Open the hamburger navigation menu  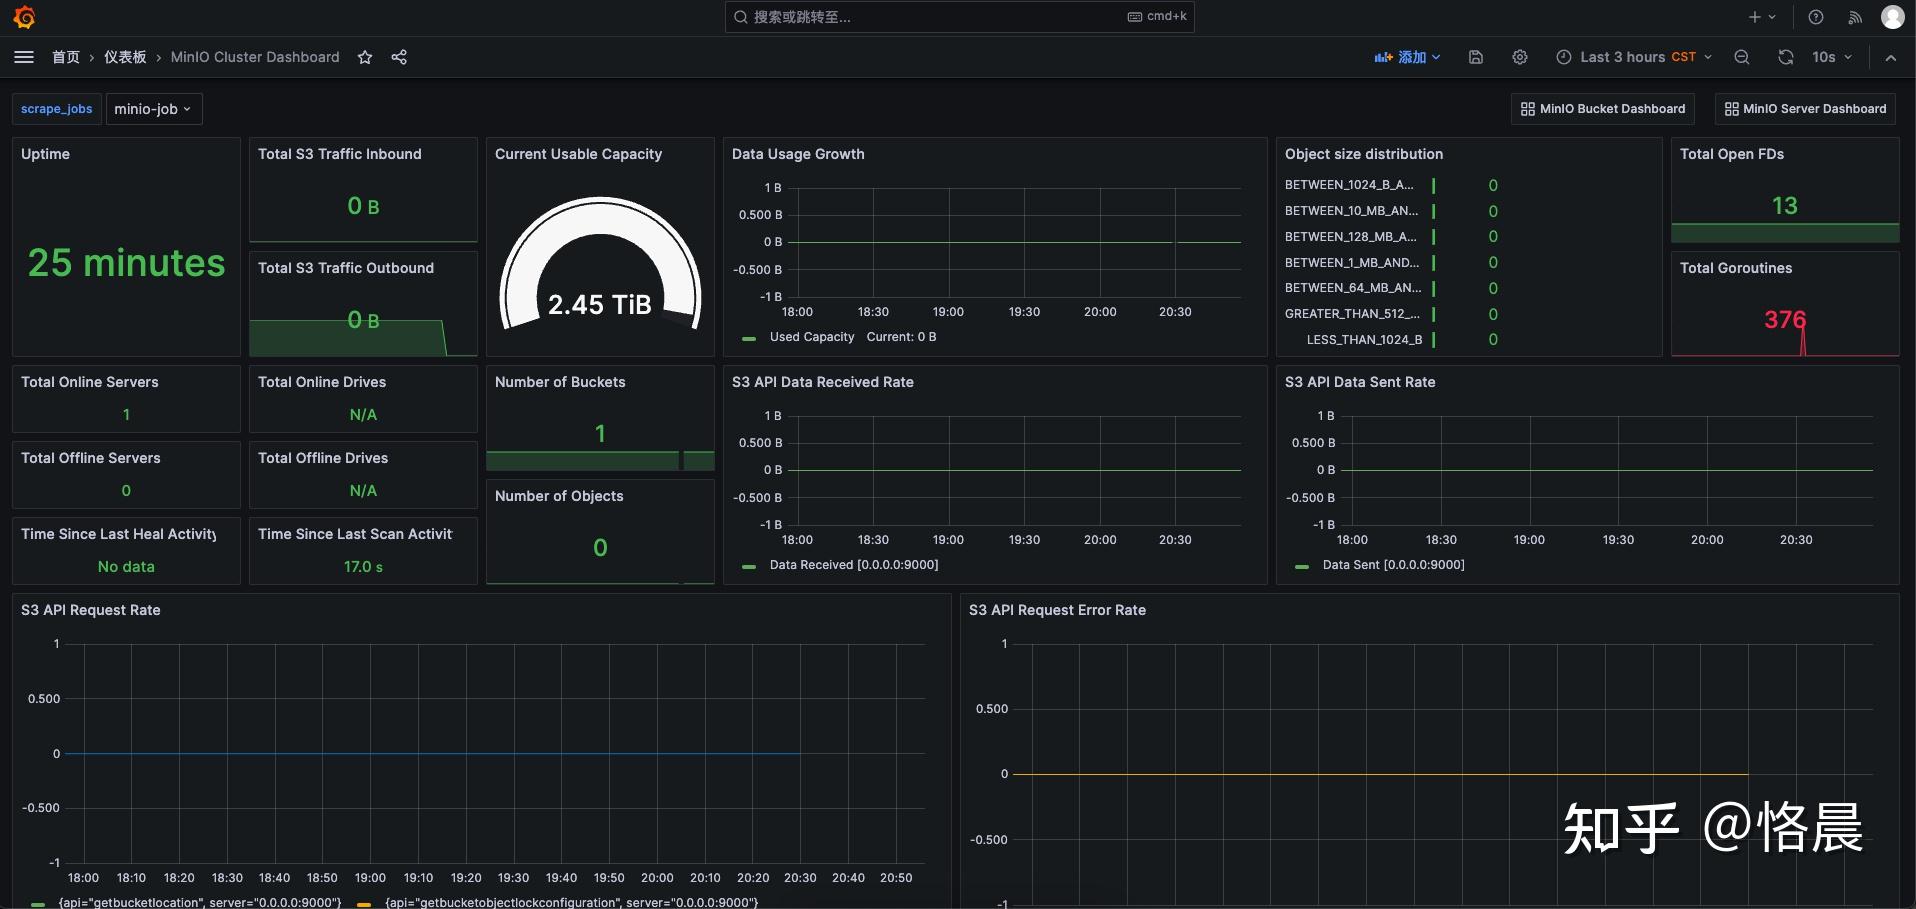24,57
